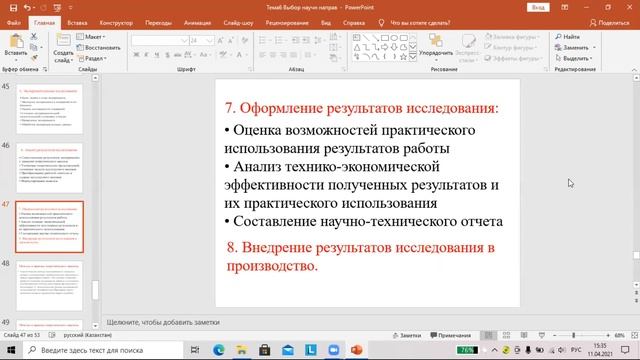Click the zoom slider handle in status bar
Viewport: 640px width, 360px height.
[573, 335]
